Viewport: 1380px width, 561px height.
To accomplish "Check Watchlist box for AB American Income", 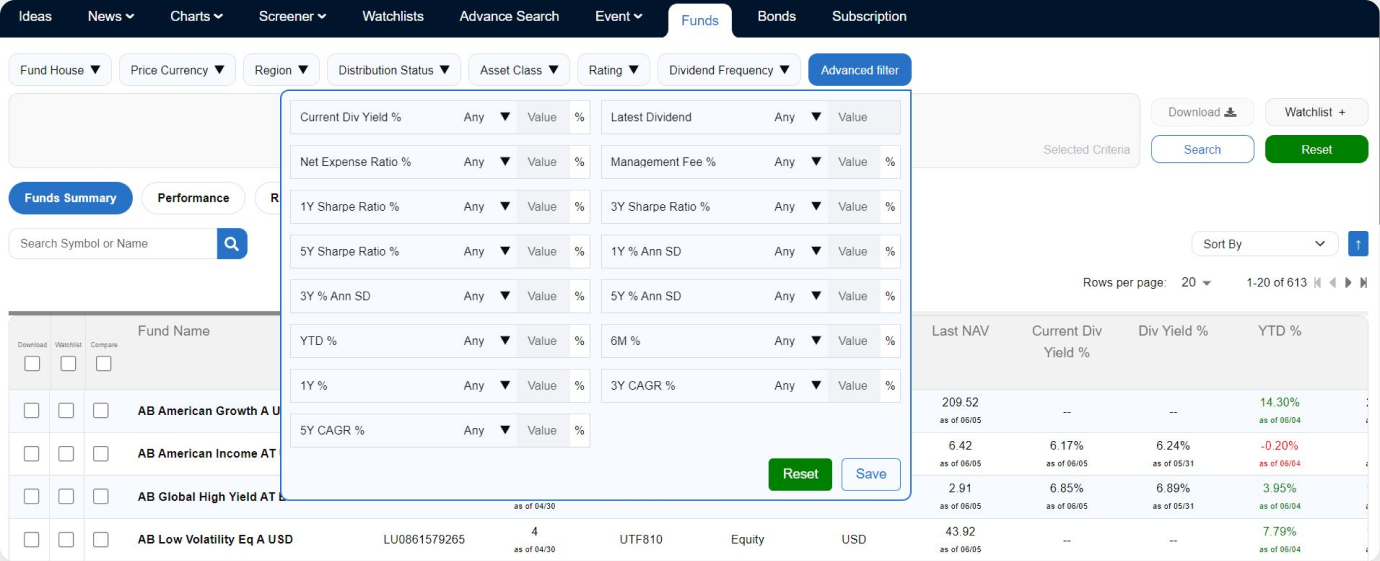I will coord(66,454).
